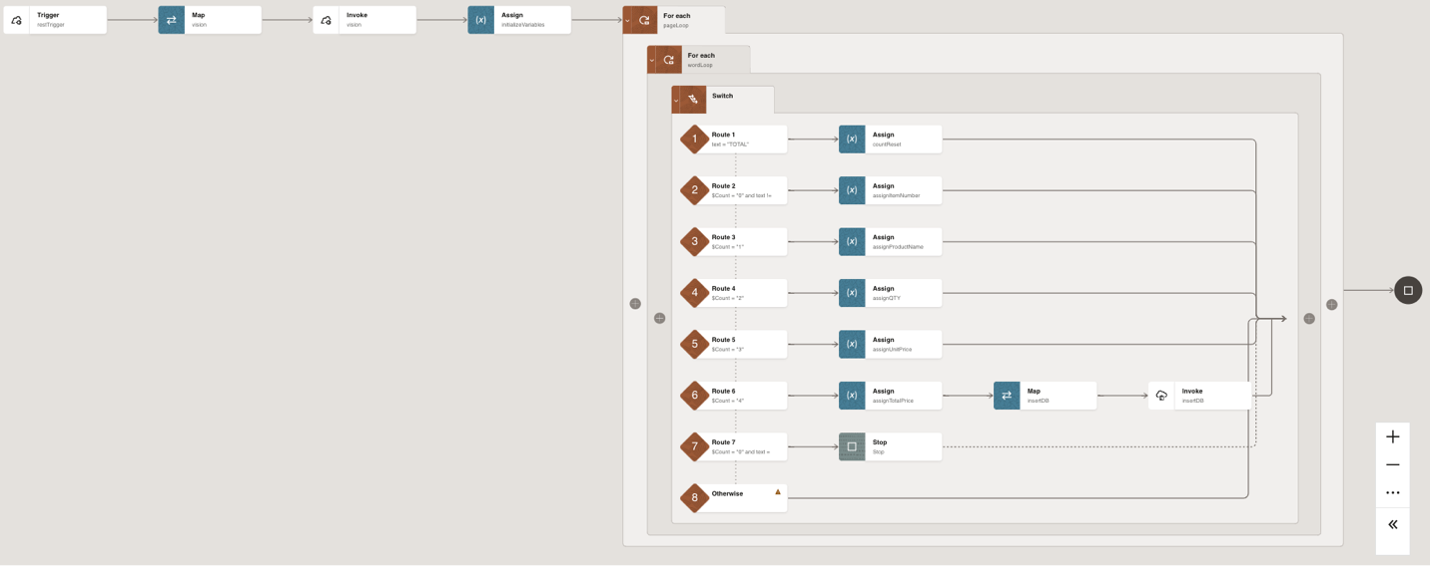Click the initializeVariables Assign icon
The width and height of the screenshot is (1430, 568).
coord(481,20)
